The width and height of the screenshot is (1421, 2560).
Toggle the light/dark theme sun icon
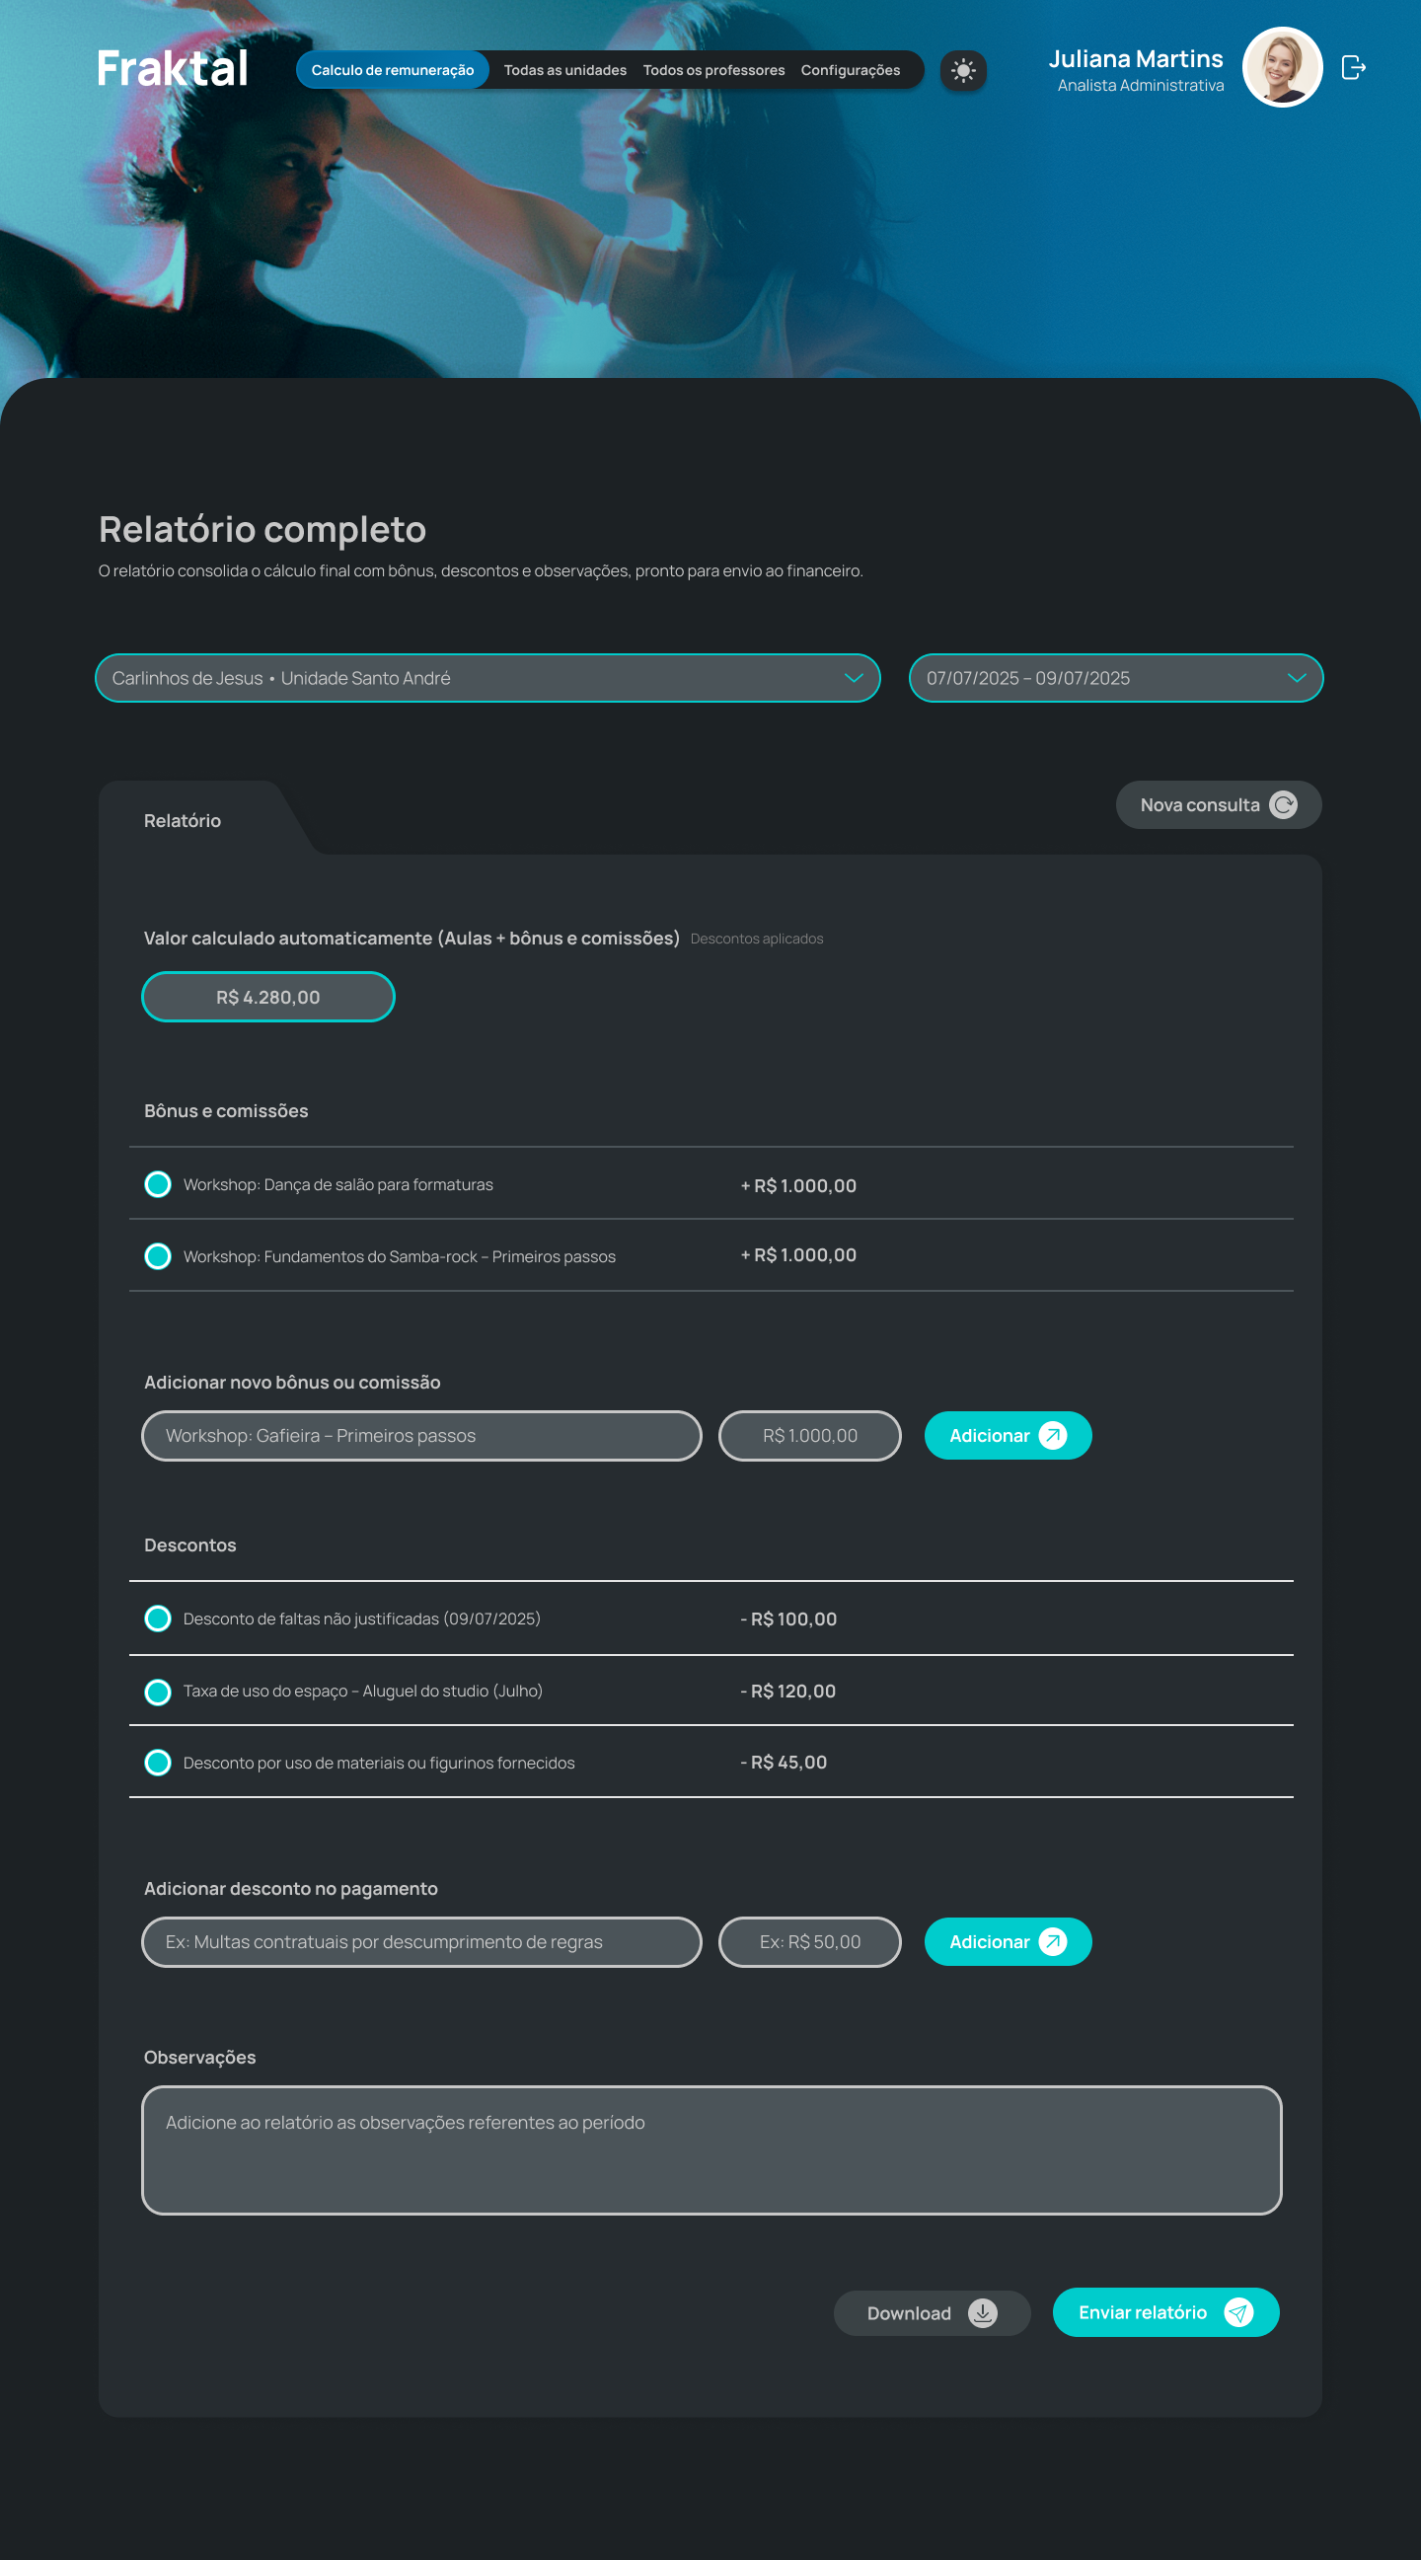click(963, 70)
